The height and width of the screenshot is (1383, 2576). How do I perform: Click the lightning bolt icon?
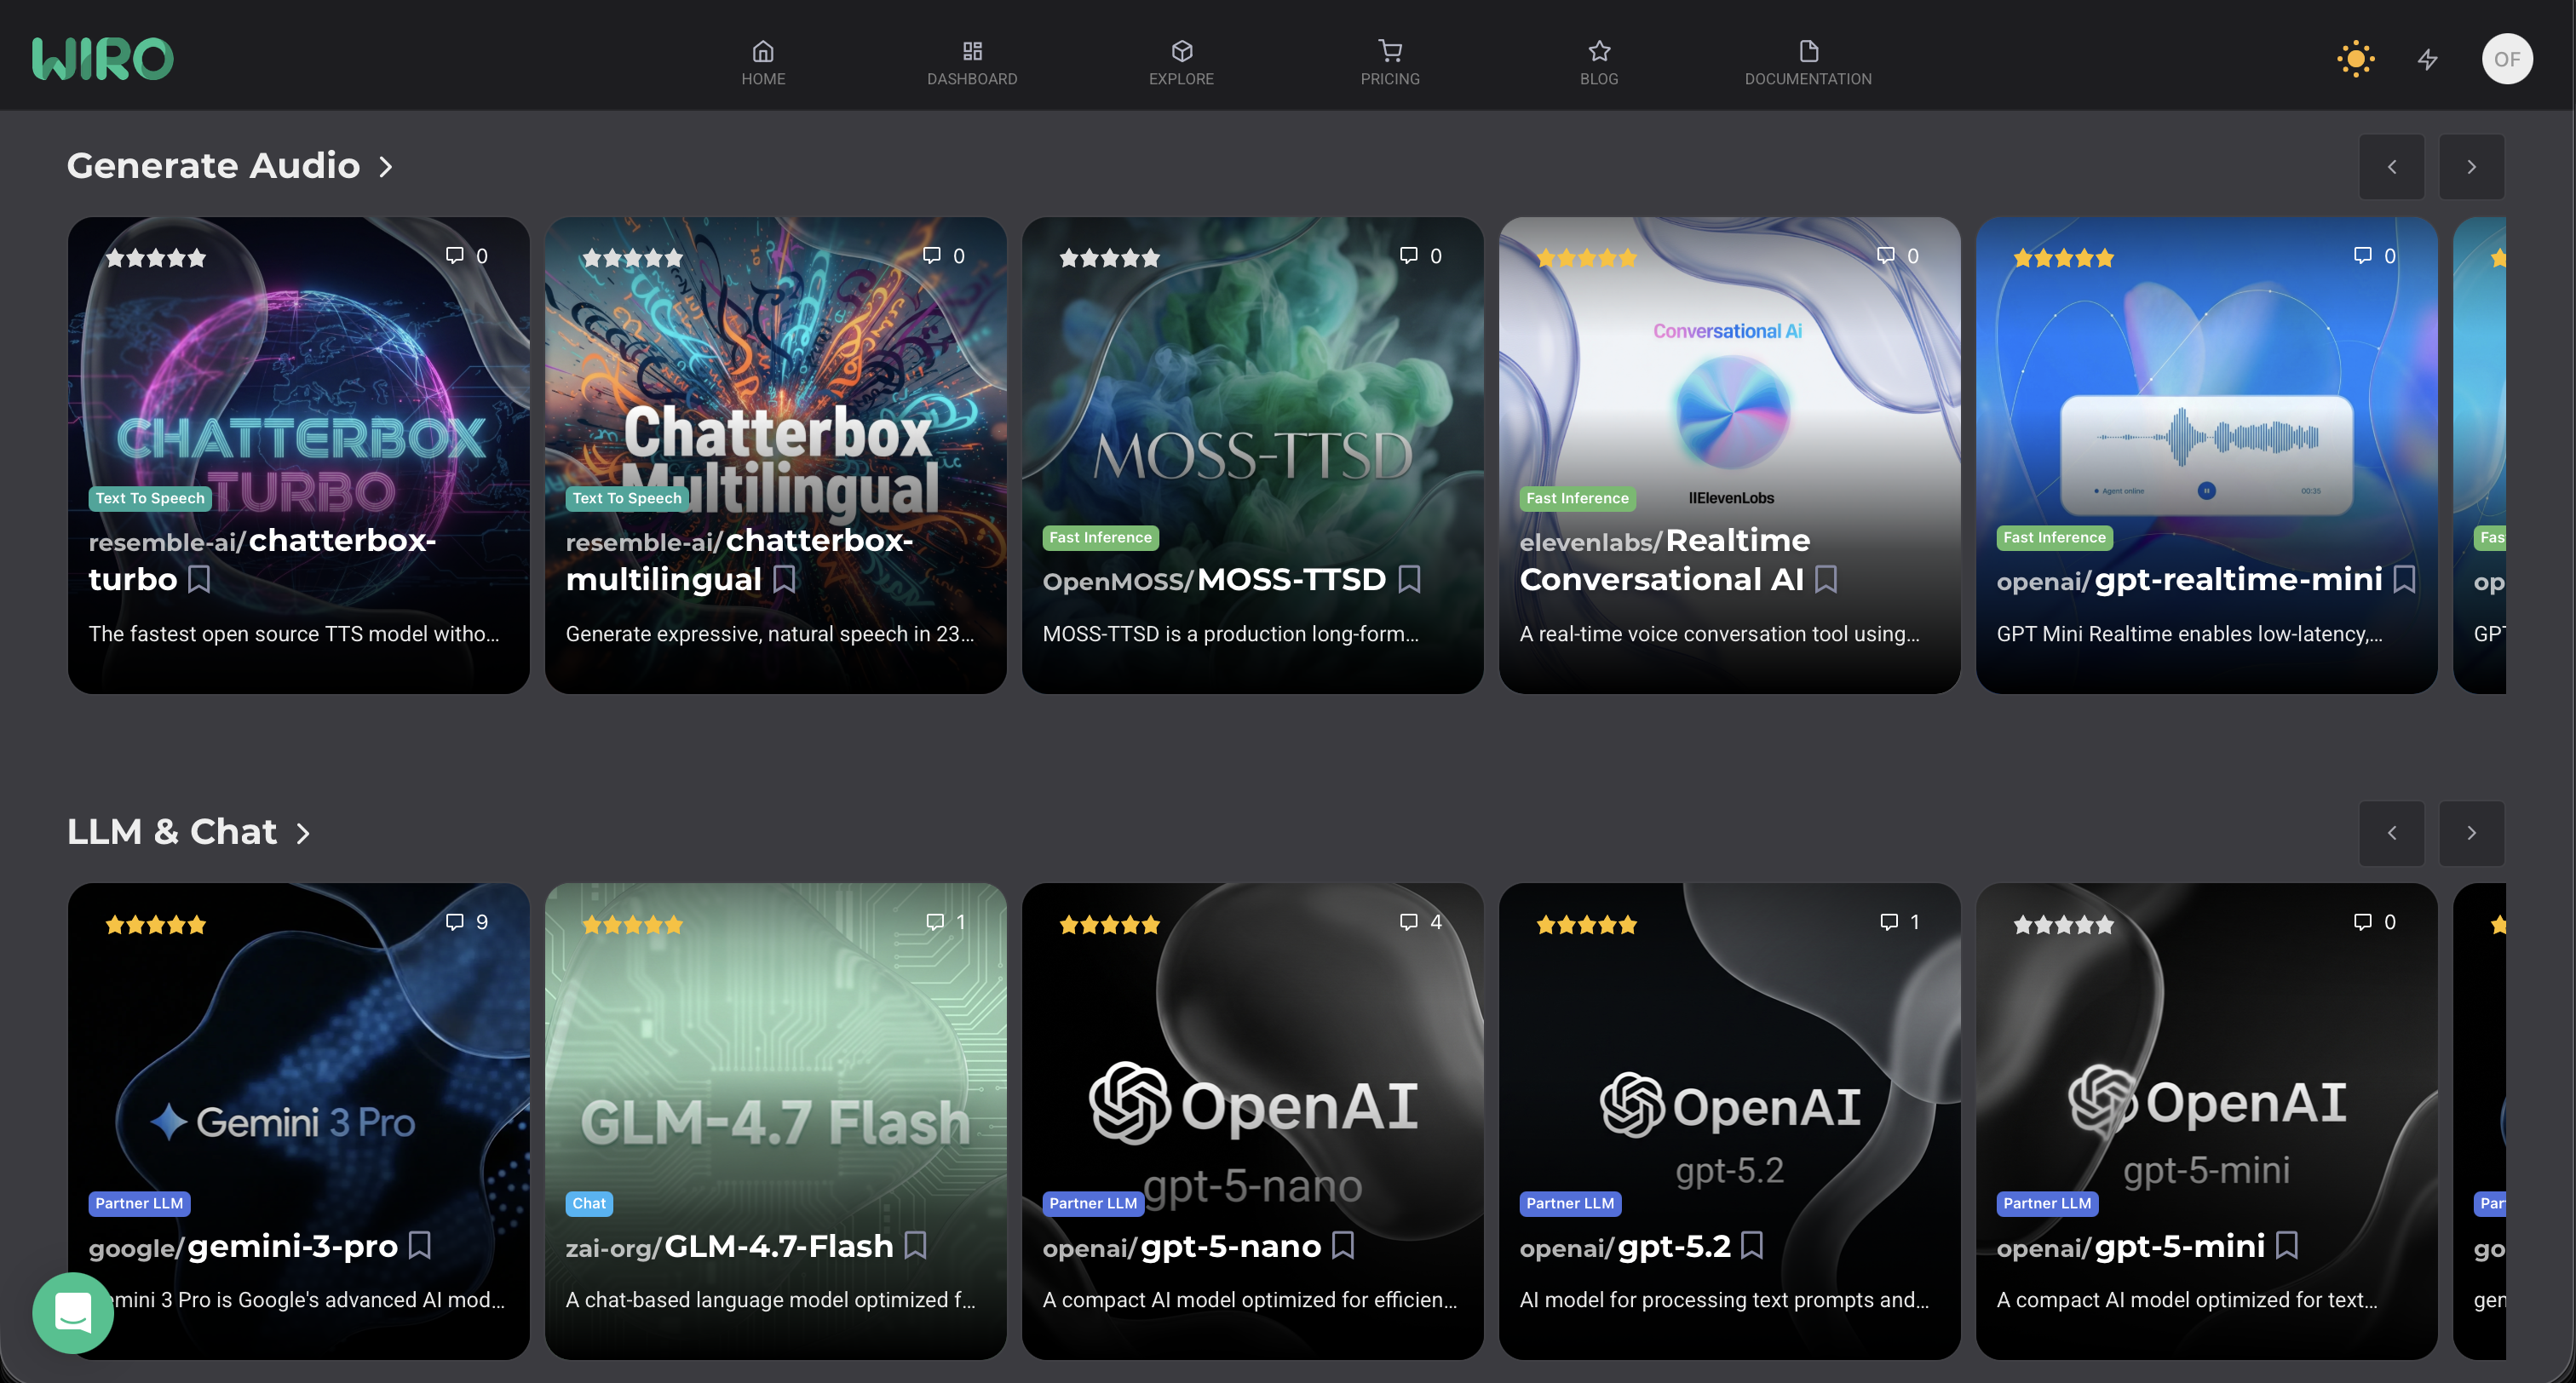pyautogui.click(x=2427, y=59)
